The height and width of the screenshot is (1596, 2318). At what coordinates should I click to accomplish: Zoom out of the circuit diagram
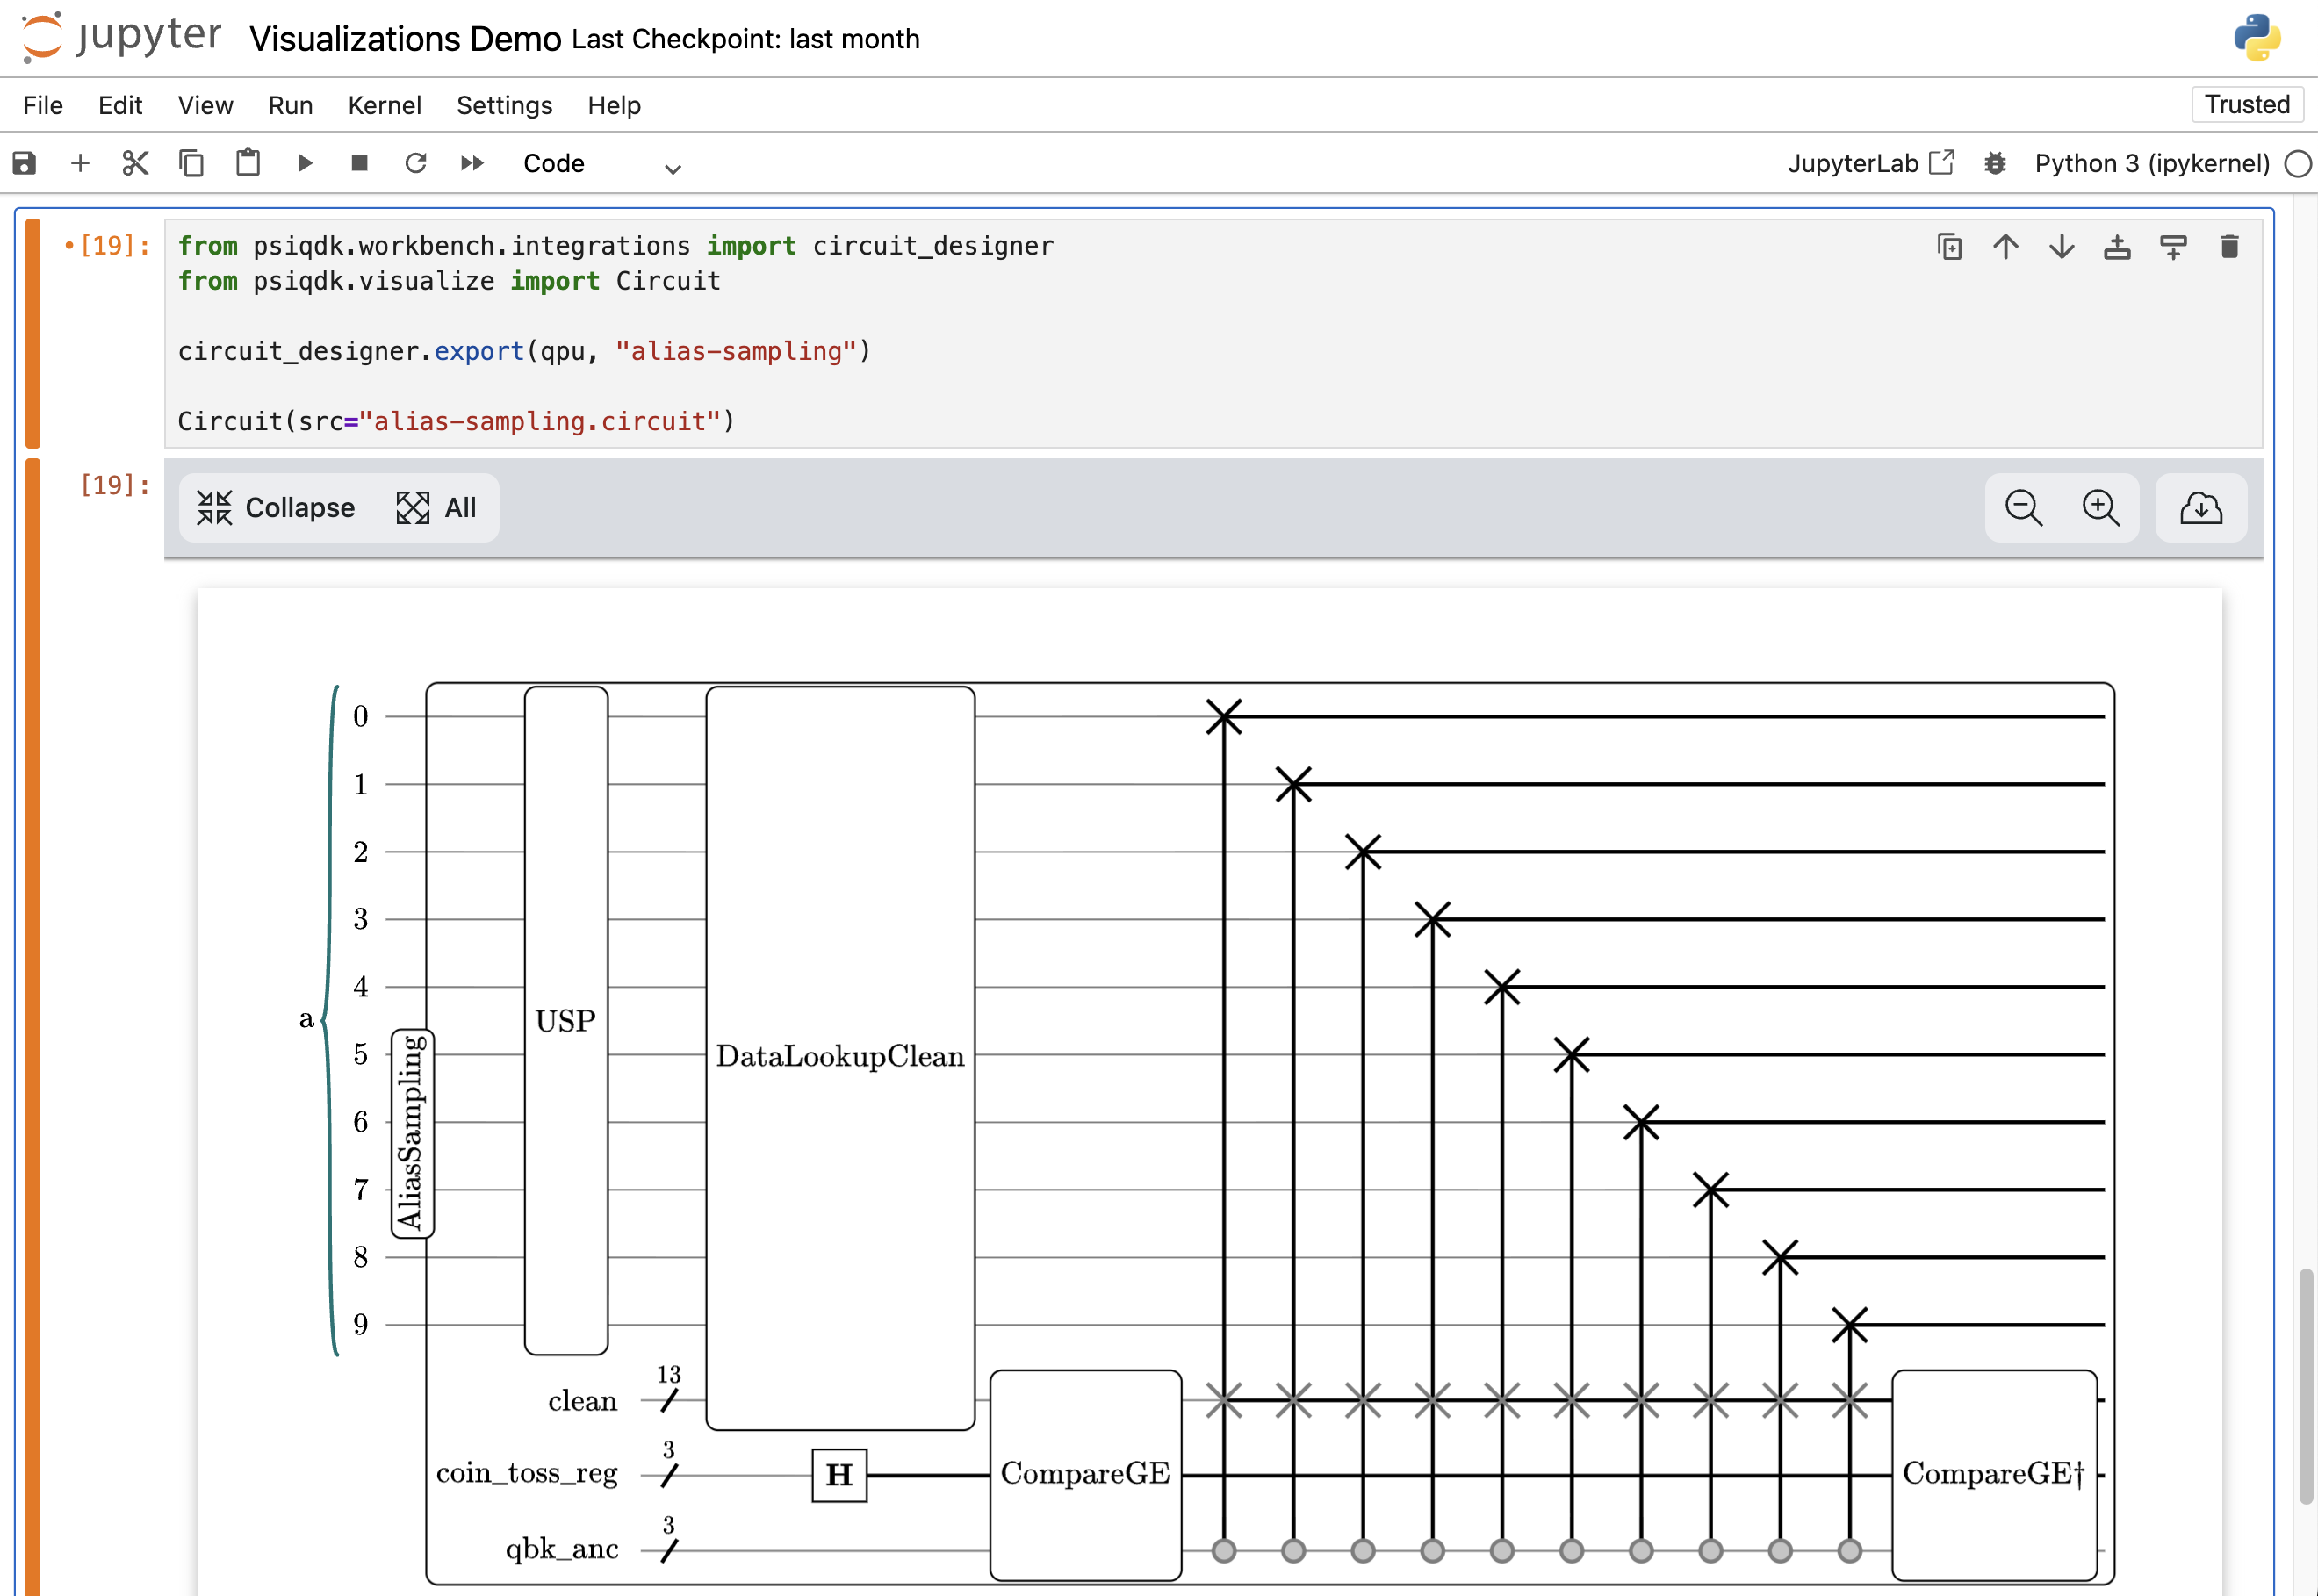point(2023,507)
